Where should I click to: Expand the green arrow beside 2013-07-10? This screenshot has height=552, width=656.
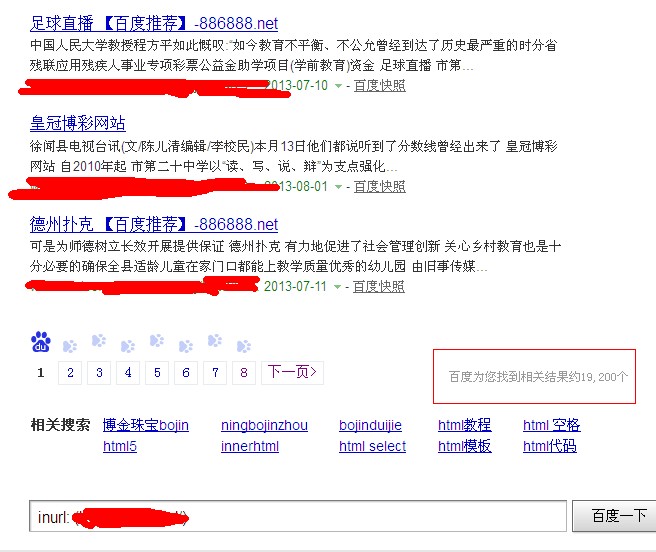pos(338,86)
